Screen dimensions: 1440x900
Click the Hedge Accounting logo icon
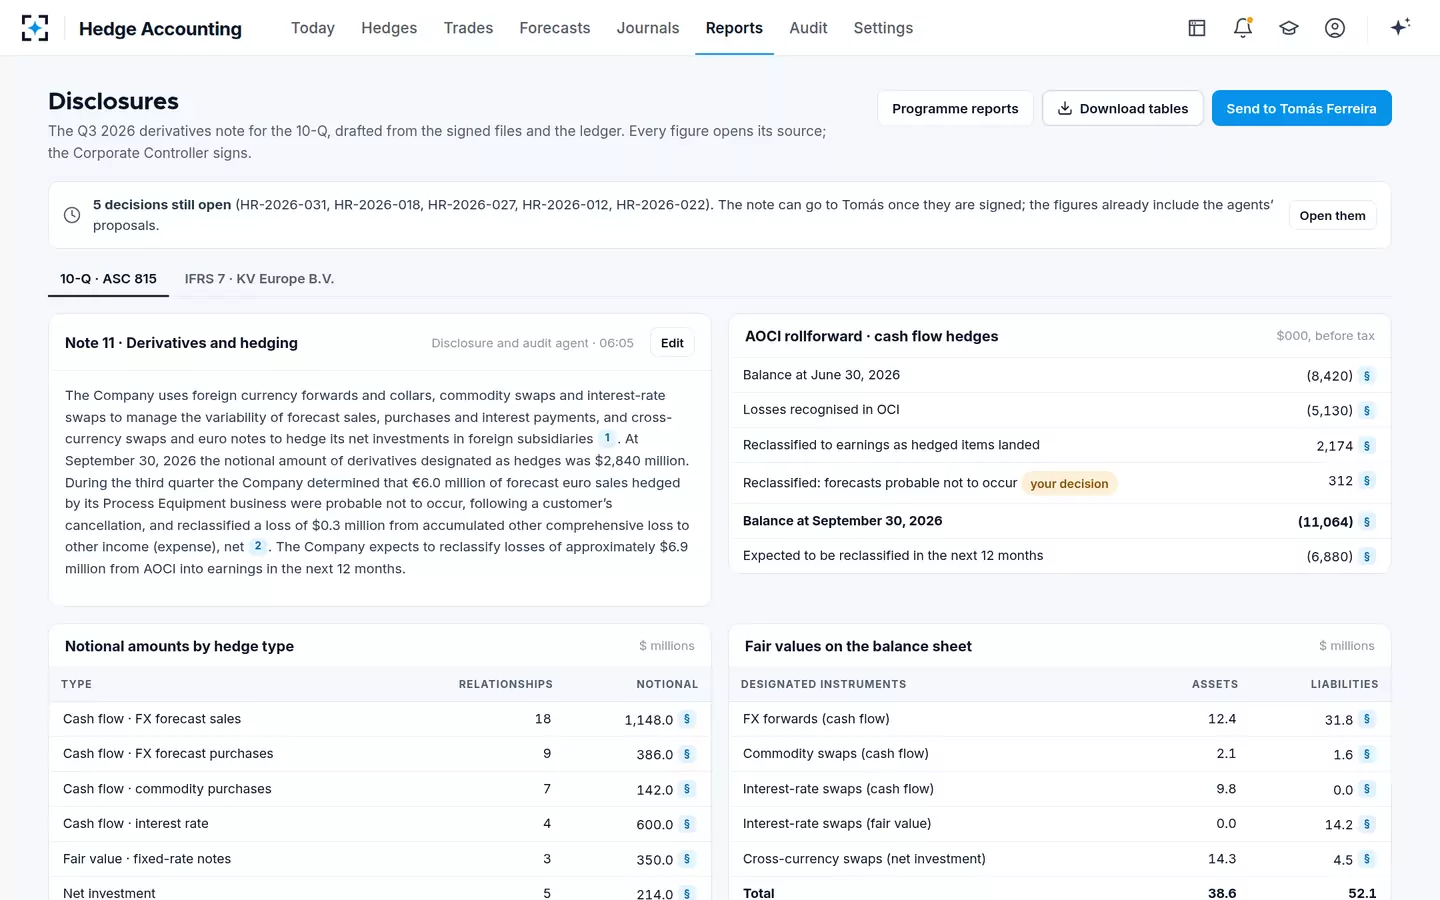pyautogui.click(x=35, y=28)
